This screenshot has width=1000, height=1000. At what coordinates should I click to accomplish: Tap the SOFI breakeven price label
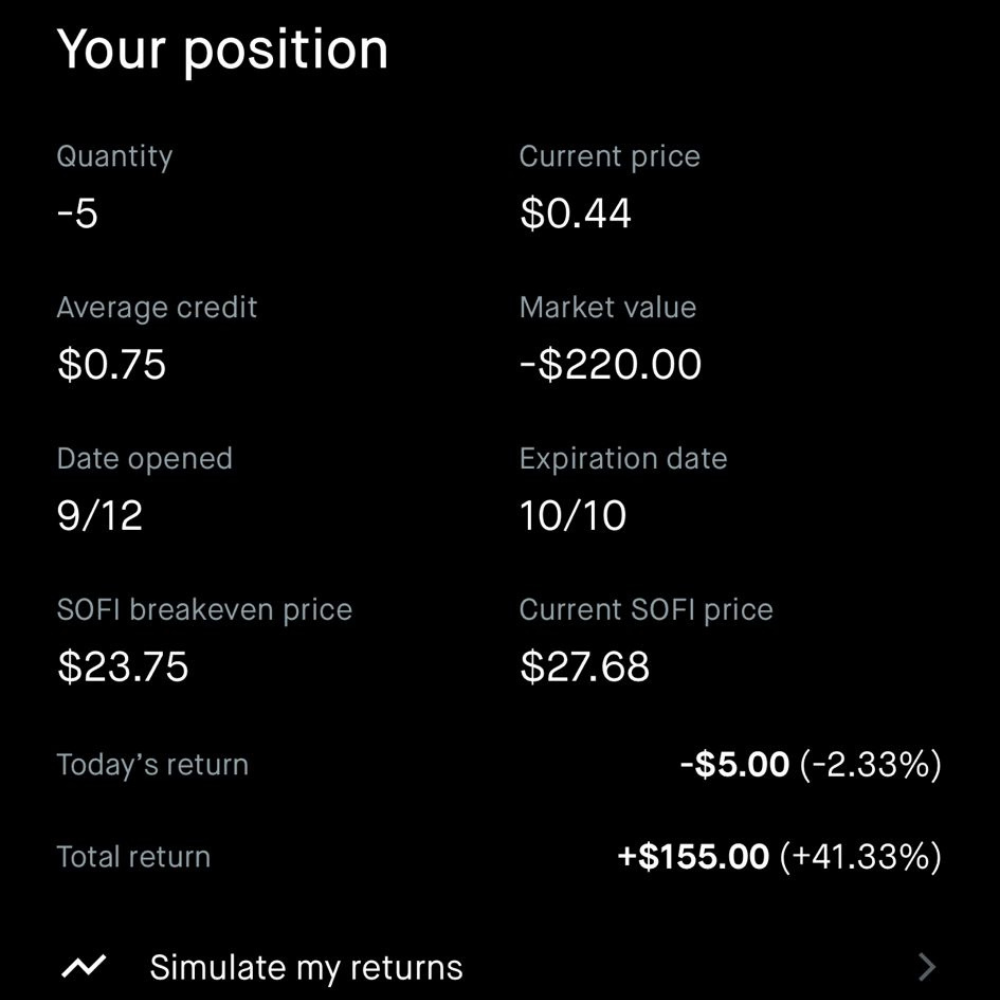tap(204, 610)
